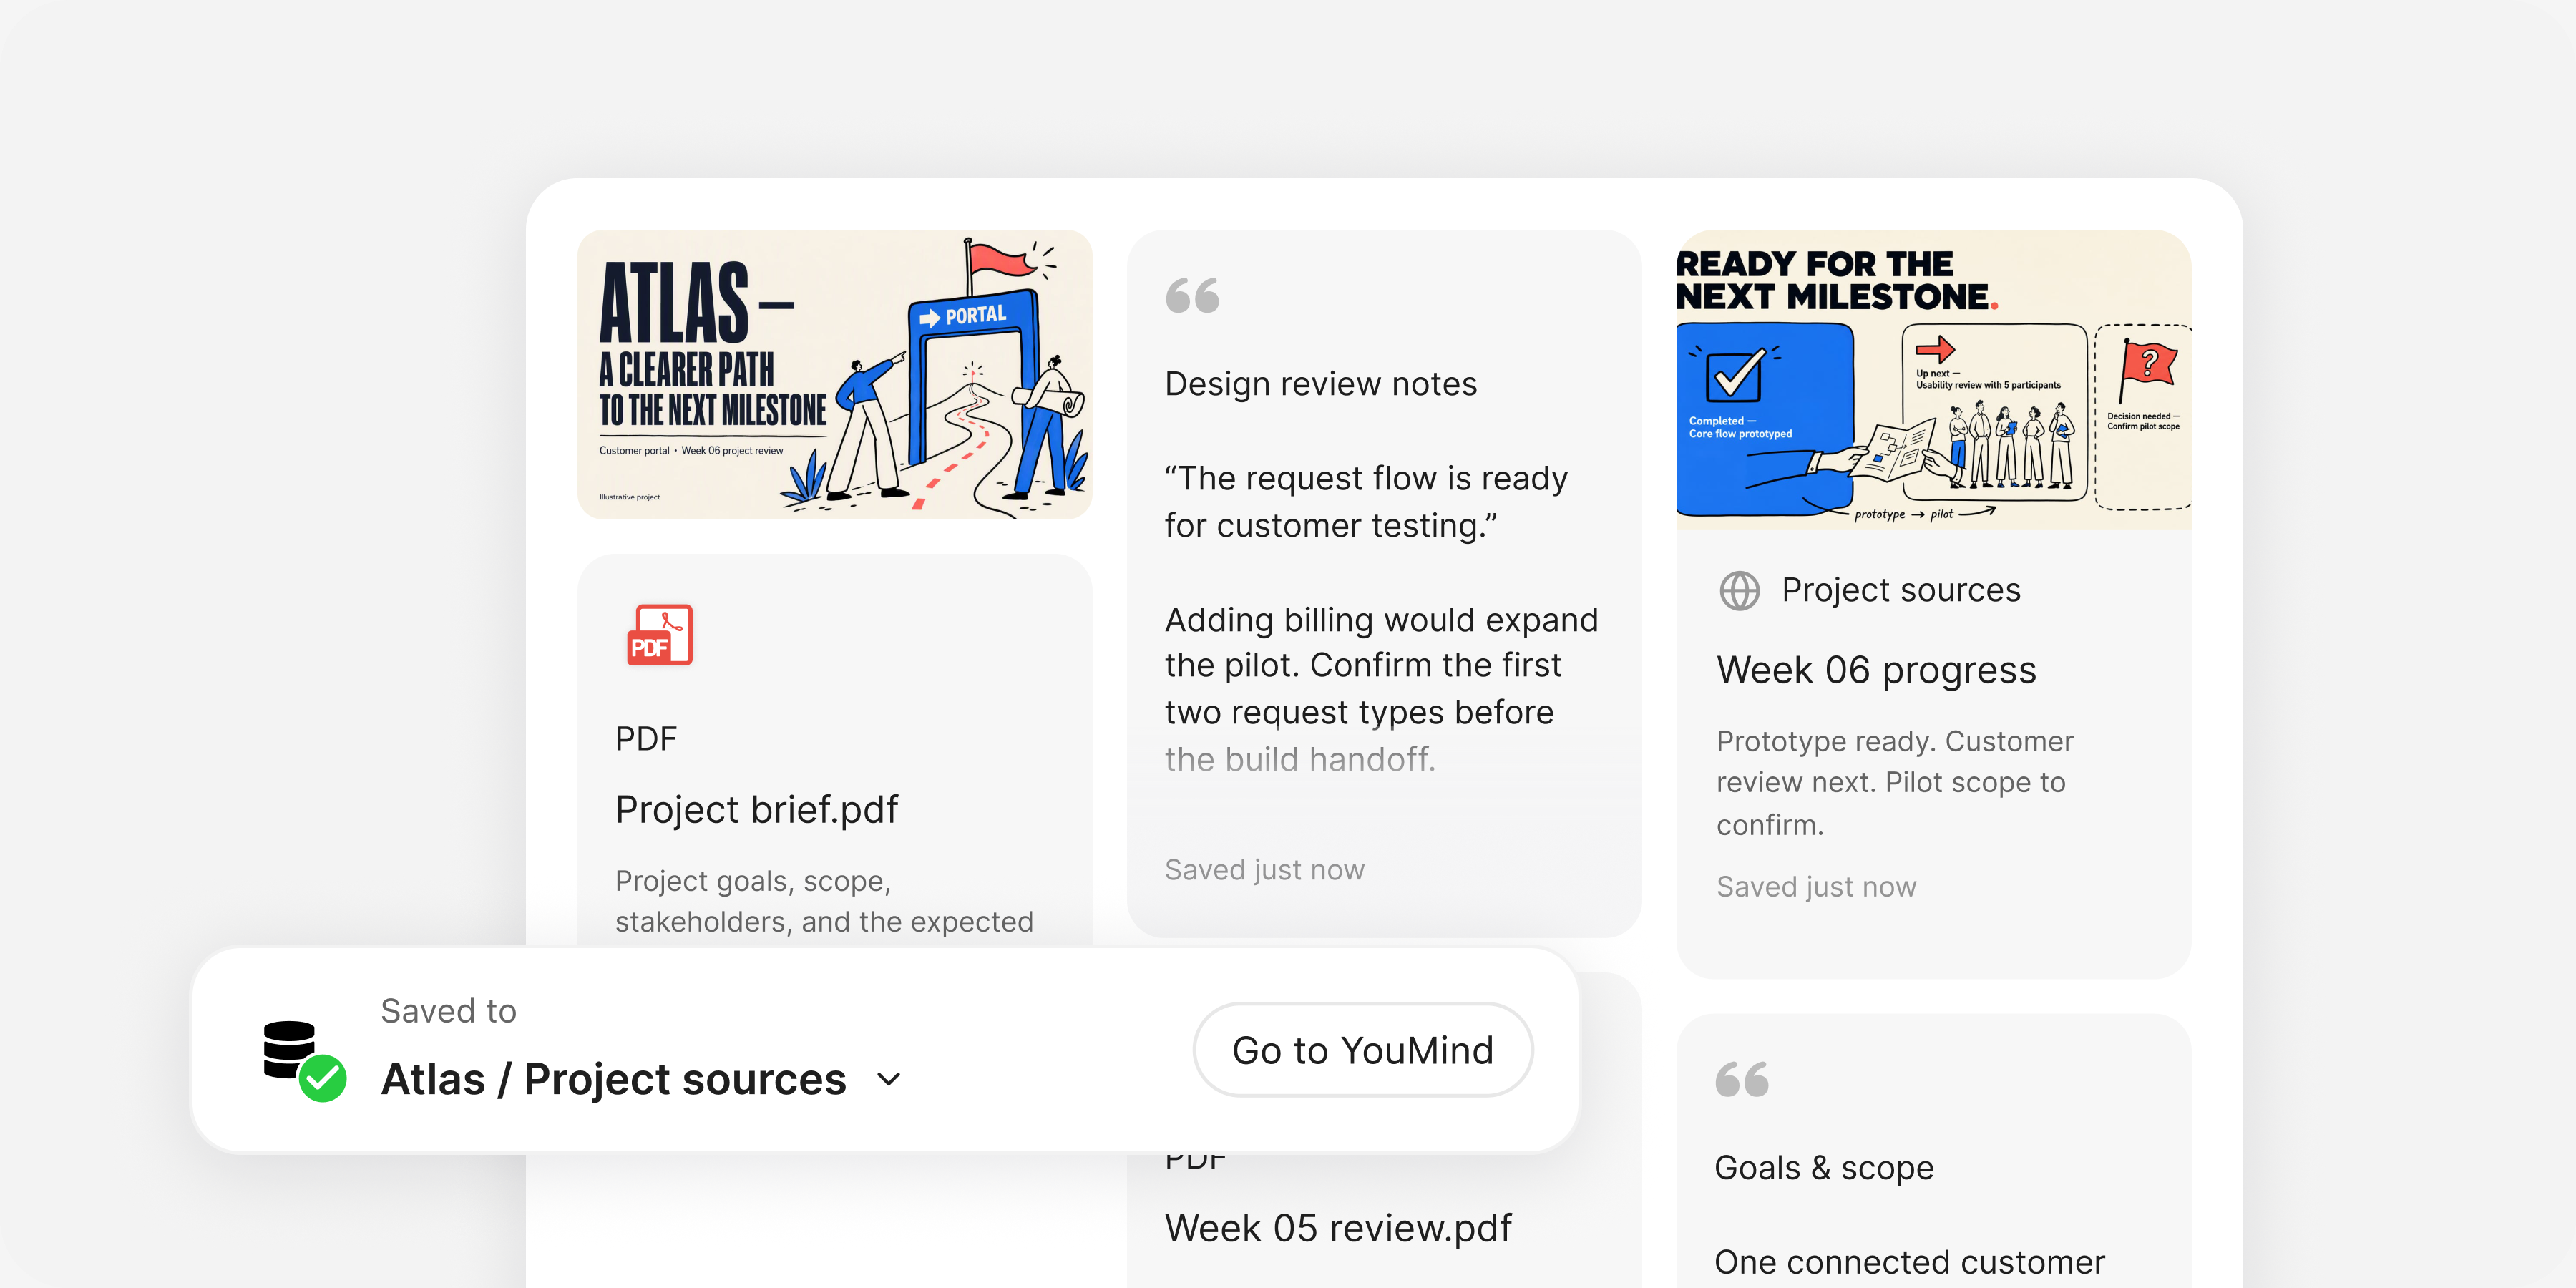The image size is (2576, 1288).
Task: Click the Prototype ready summary text
Action: 1895,783
